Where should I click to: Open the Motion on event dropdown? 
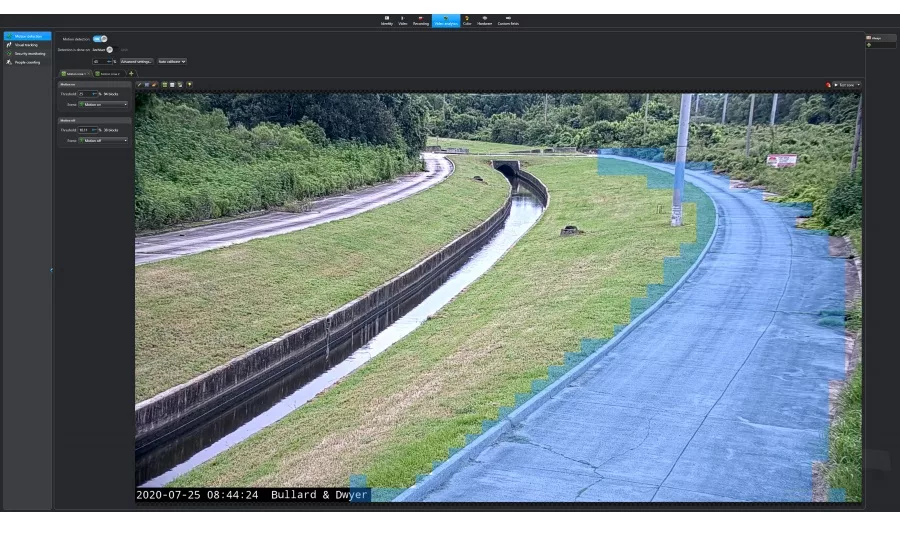(104, 104)
